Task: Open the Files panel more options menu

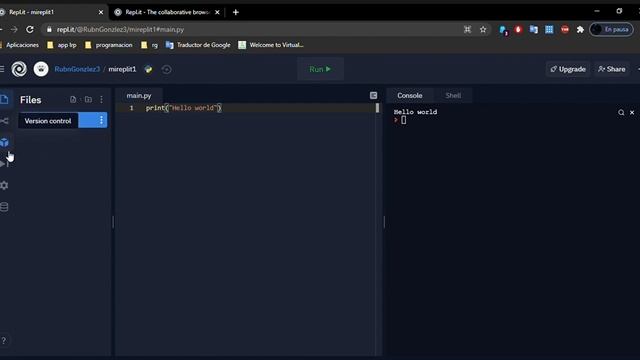Action: 101,100
